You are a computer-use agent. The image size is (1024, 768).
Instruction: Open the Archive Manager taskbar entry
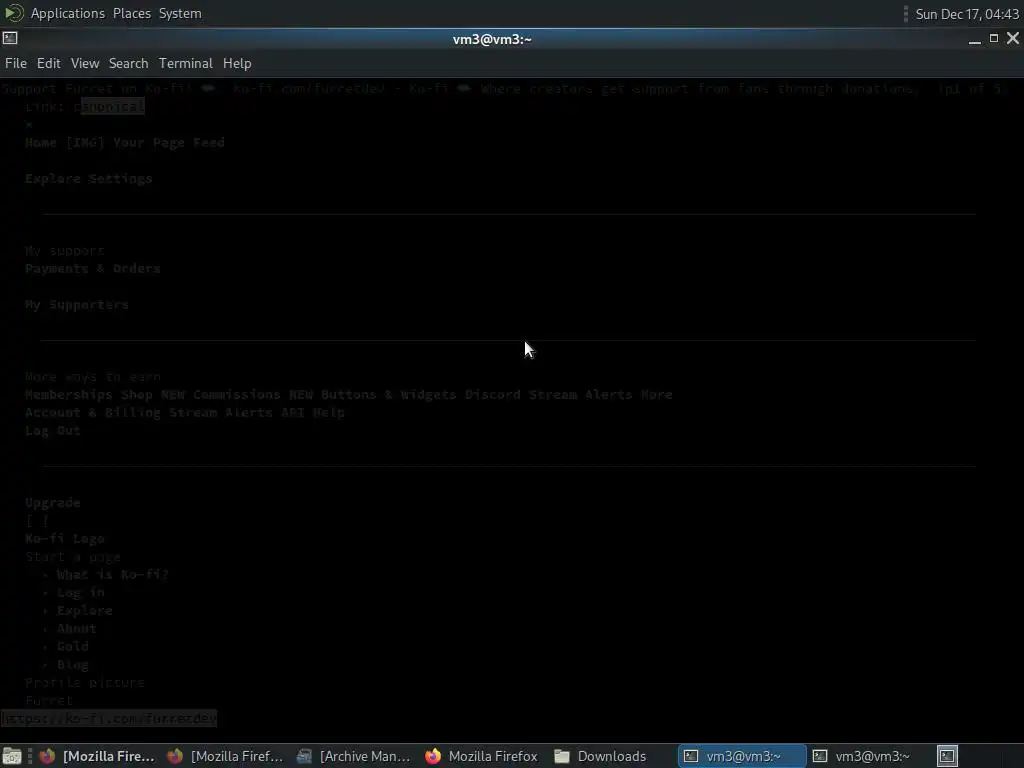354,756
